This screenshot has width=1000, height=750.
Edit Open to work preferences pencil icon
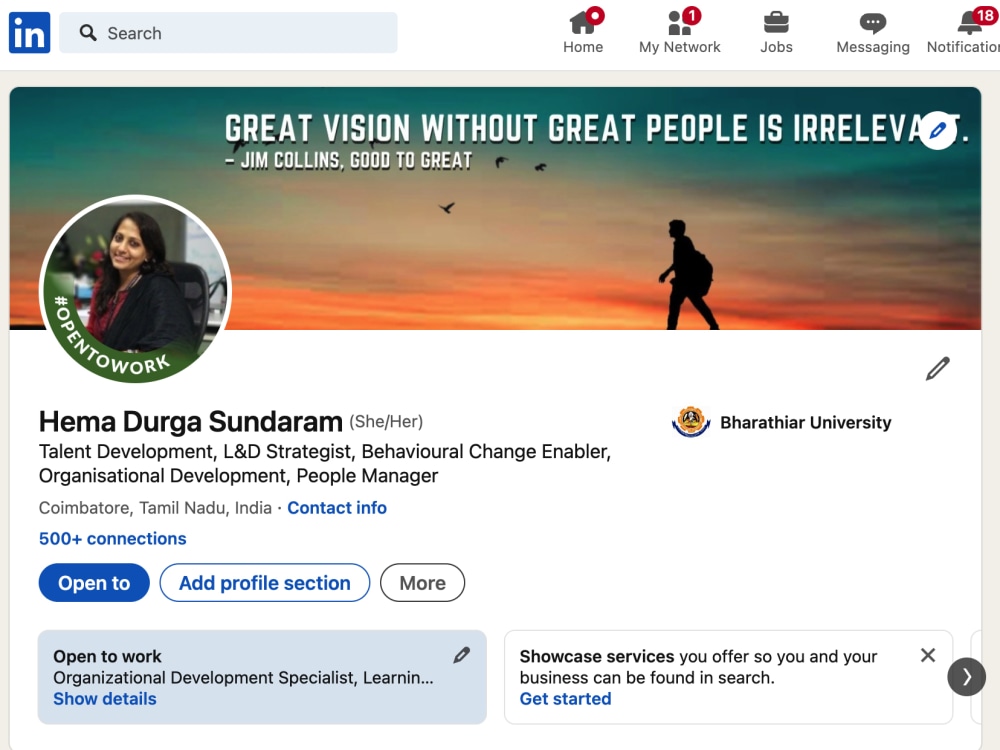click(462, 655)
